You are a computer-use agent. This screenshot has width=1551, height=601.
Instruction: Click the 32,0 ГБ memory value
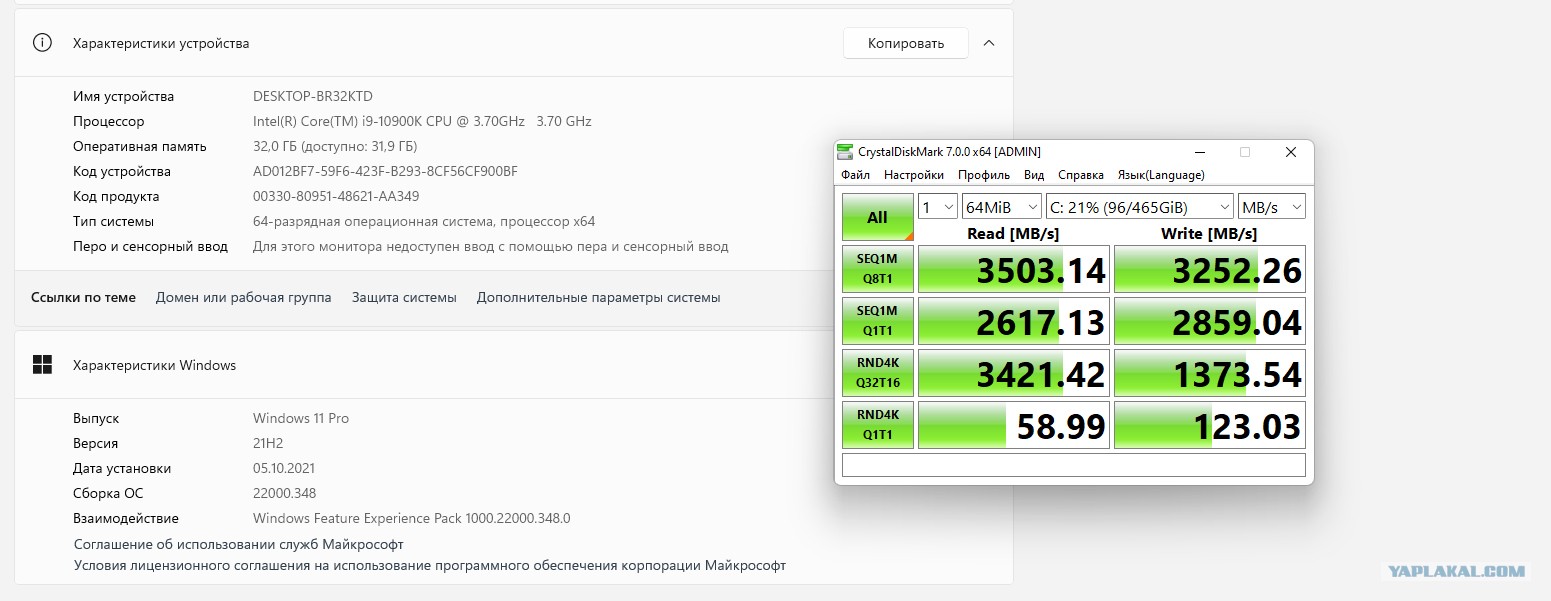click(335, 146)
